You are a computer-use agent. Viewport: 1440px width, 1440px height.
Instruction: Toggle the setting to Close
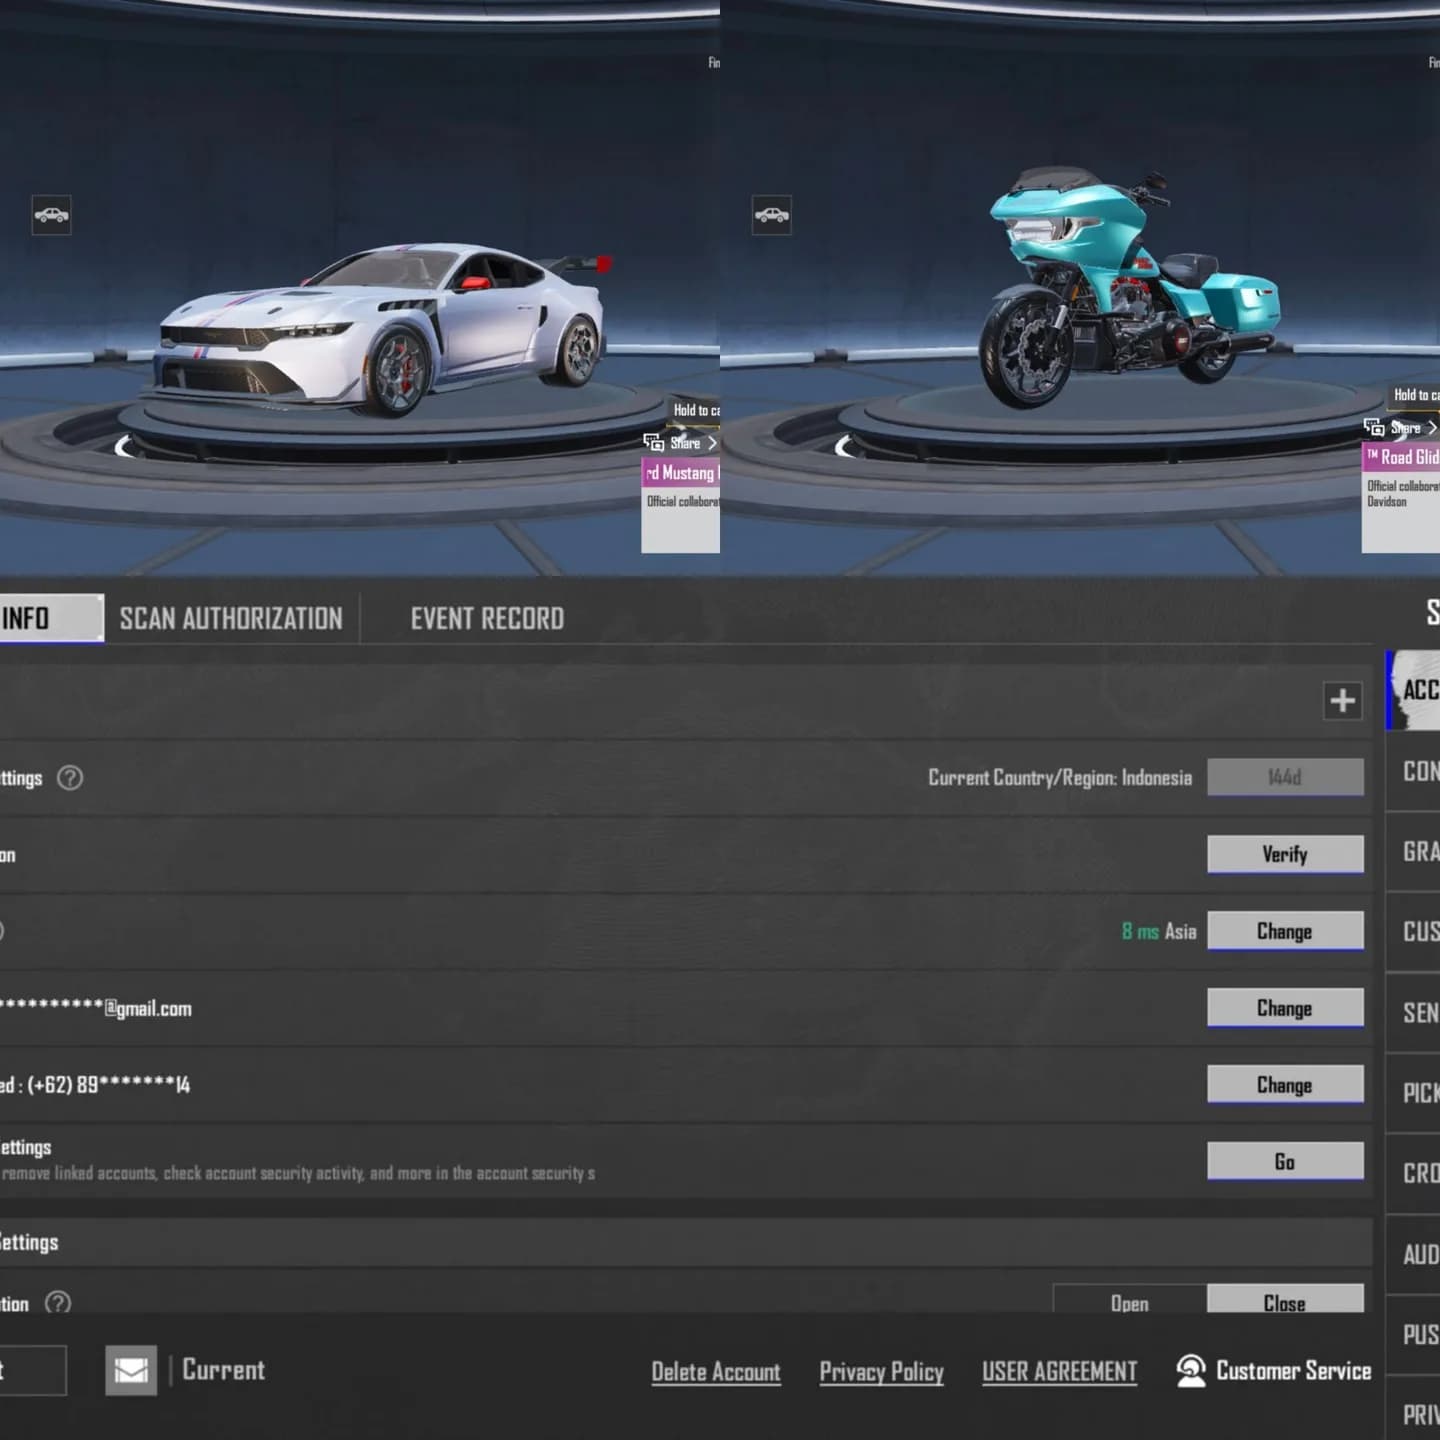click(1285, 1299)
